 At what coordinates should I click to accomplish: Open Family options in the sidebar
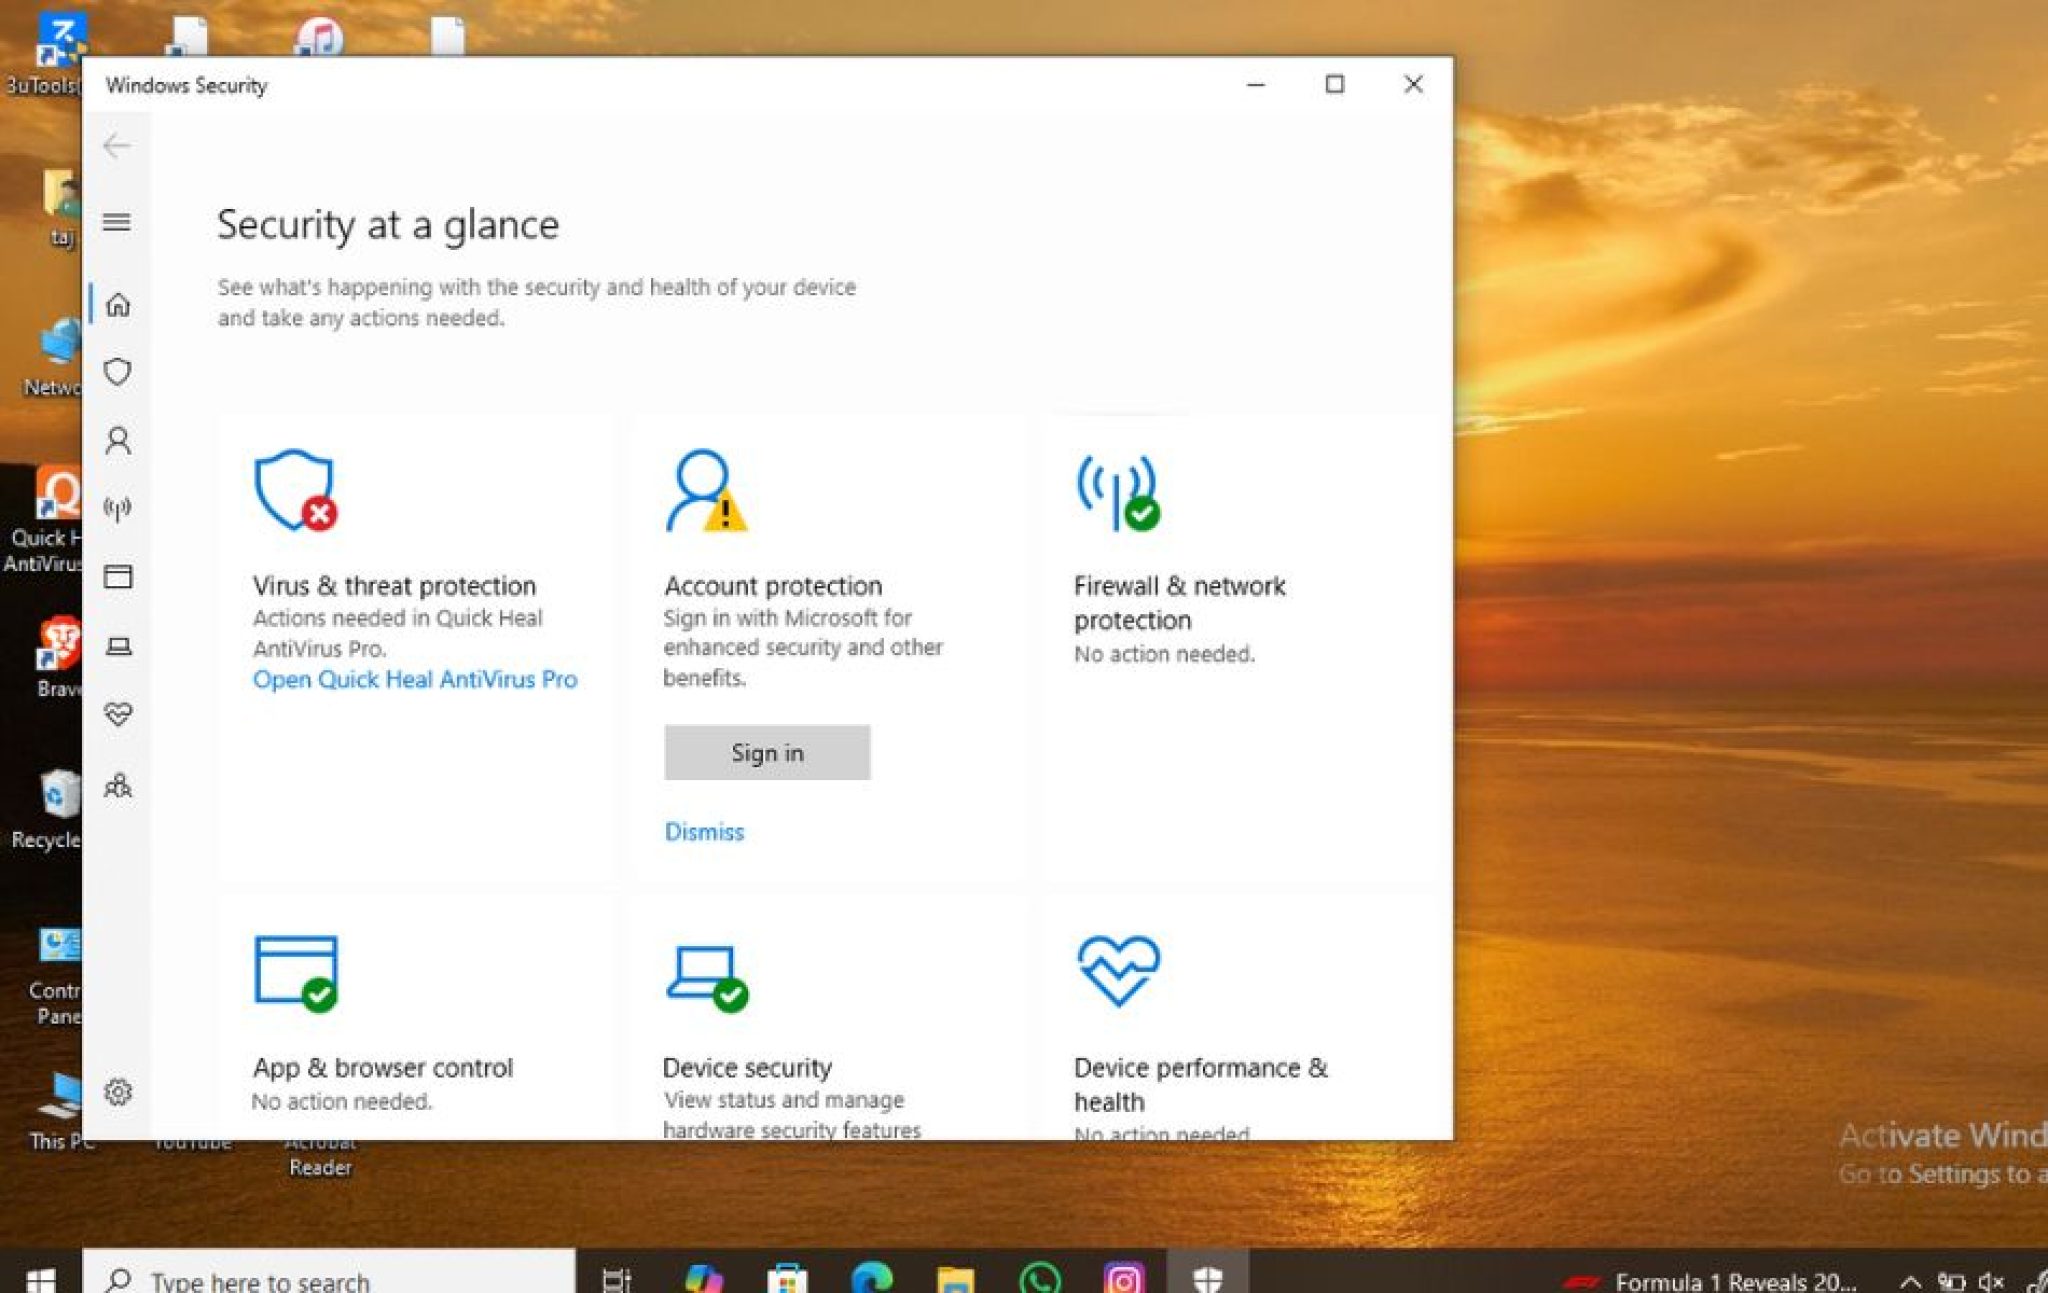coord(117,787)
